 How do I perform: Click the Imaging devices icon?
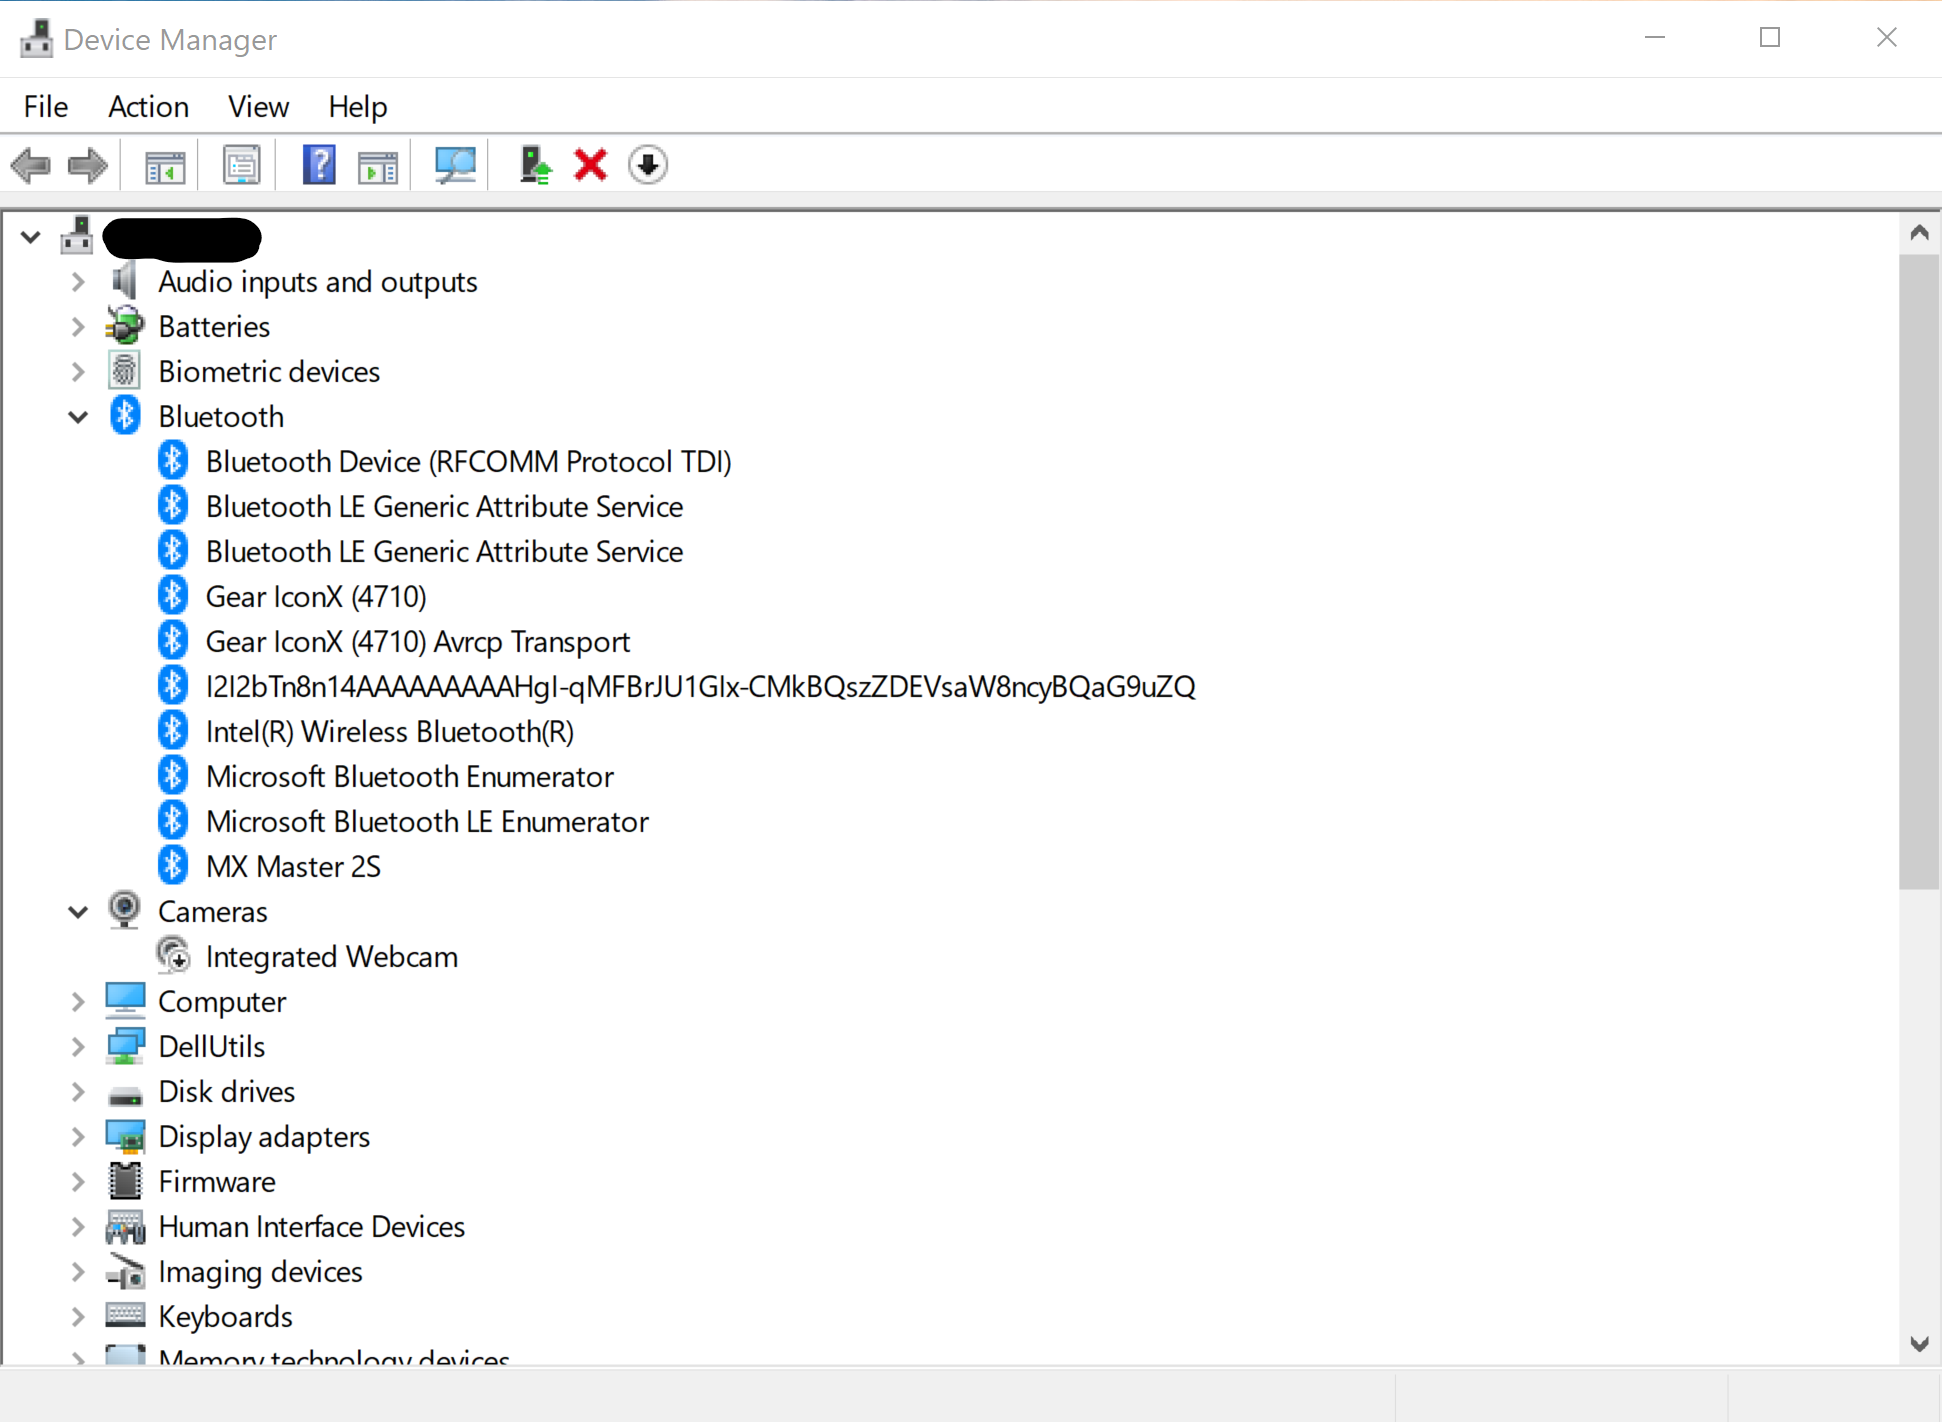[125, 1271]
